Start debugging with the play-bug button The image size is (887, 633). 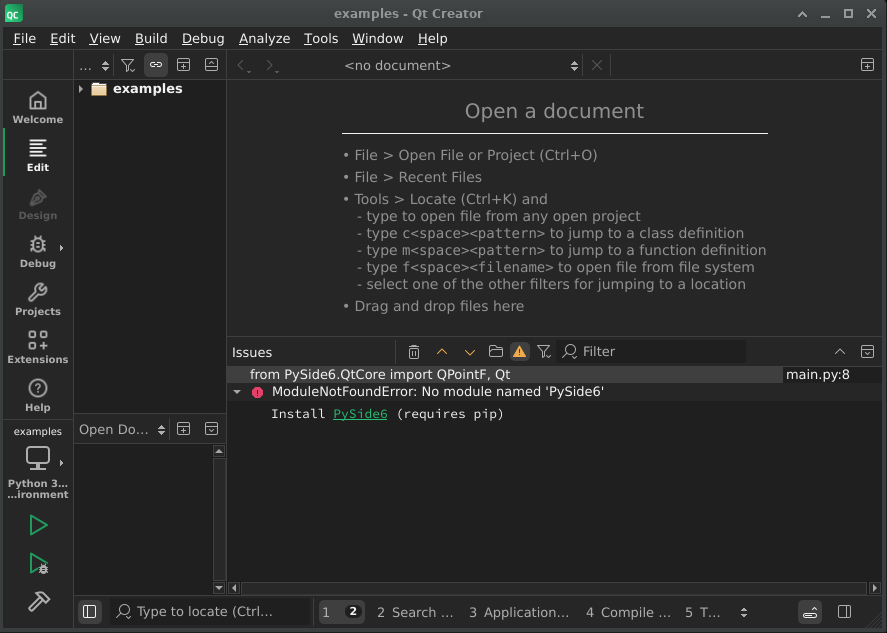[x=38, y=563]
